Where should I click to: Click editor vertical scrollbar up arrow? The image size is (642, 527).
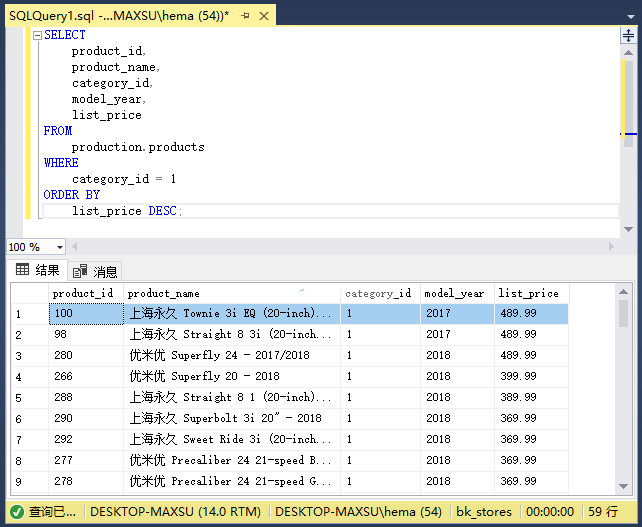point(628,53)
